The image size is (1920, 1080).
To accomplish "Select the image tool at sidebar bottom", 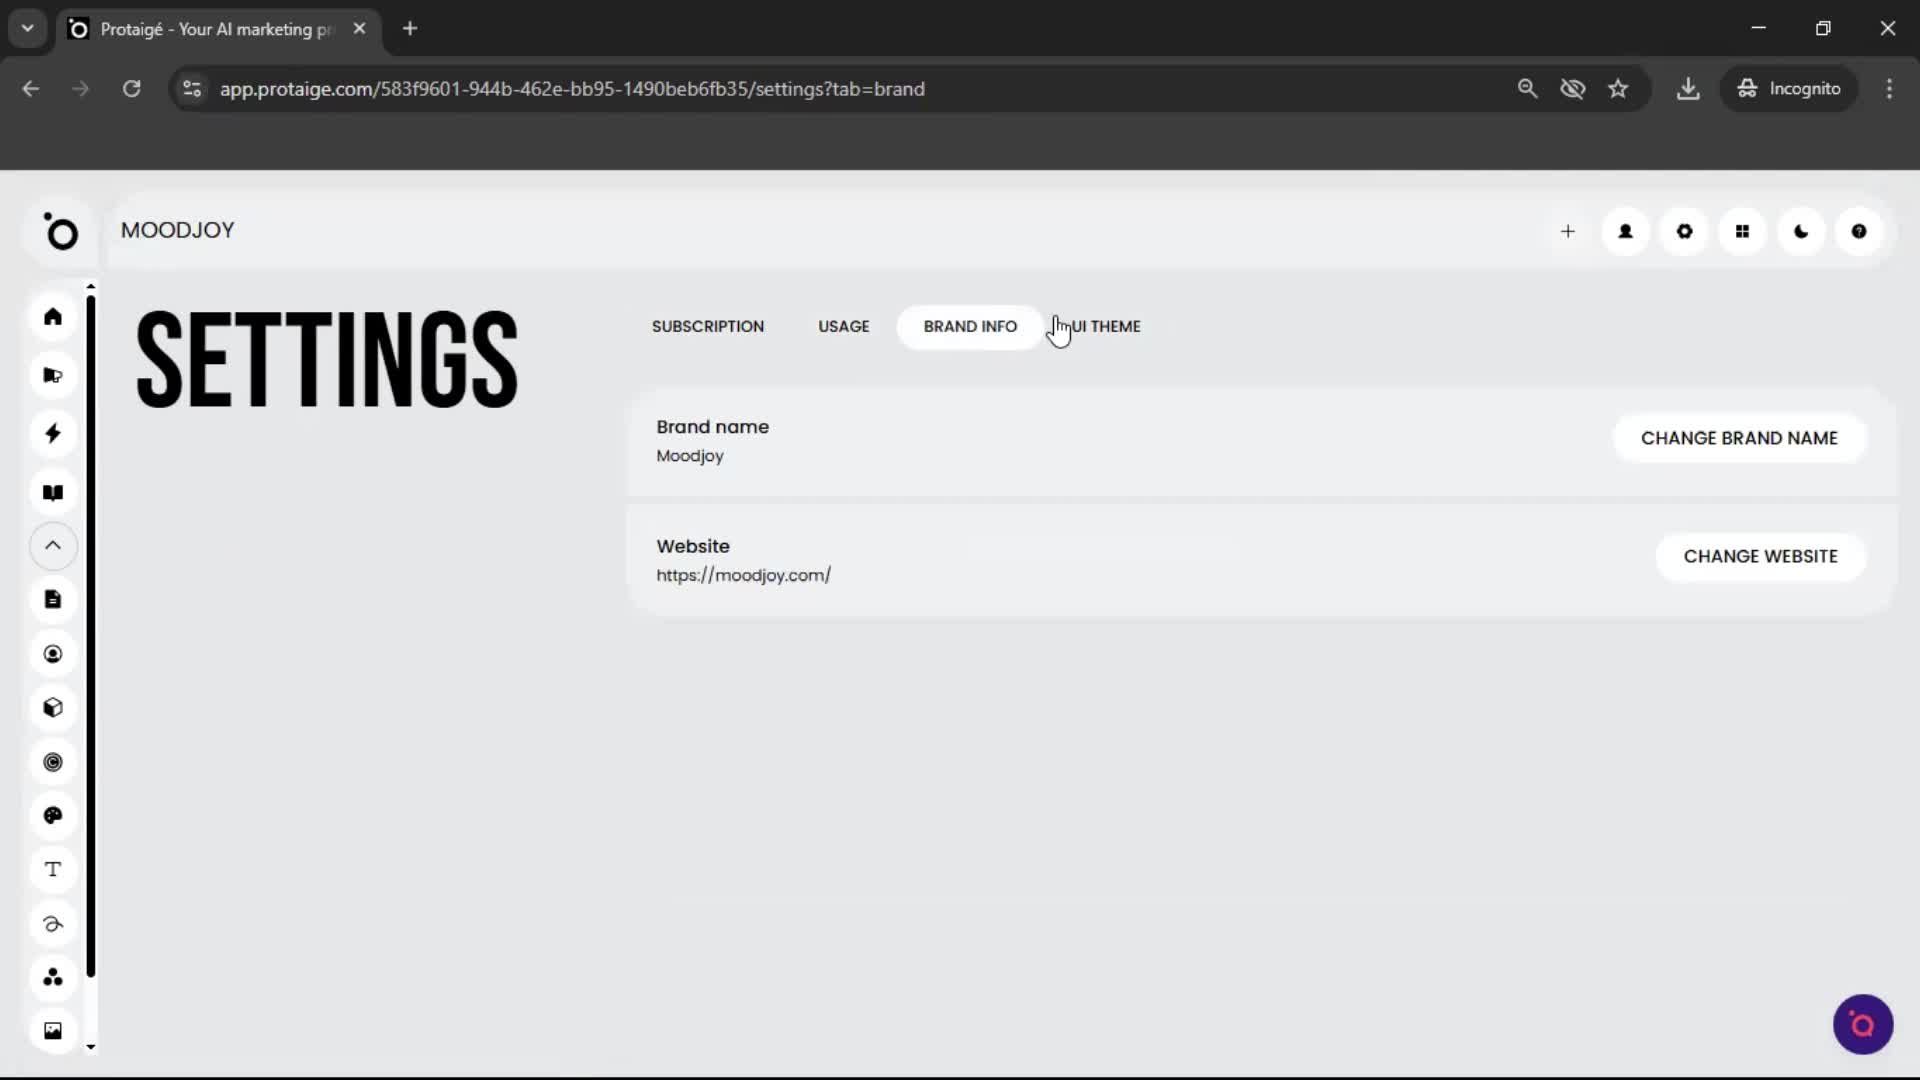I will click(52, 1030).
